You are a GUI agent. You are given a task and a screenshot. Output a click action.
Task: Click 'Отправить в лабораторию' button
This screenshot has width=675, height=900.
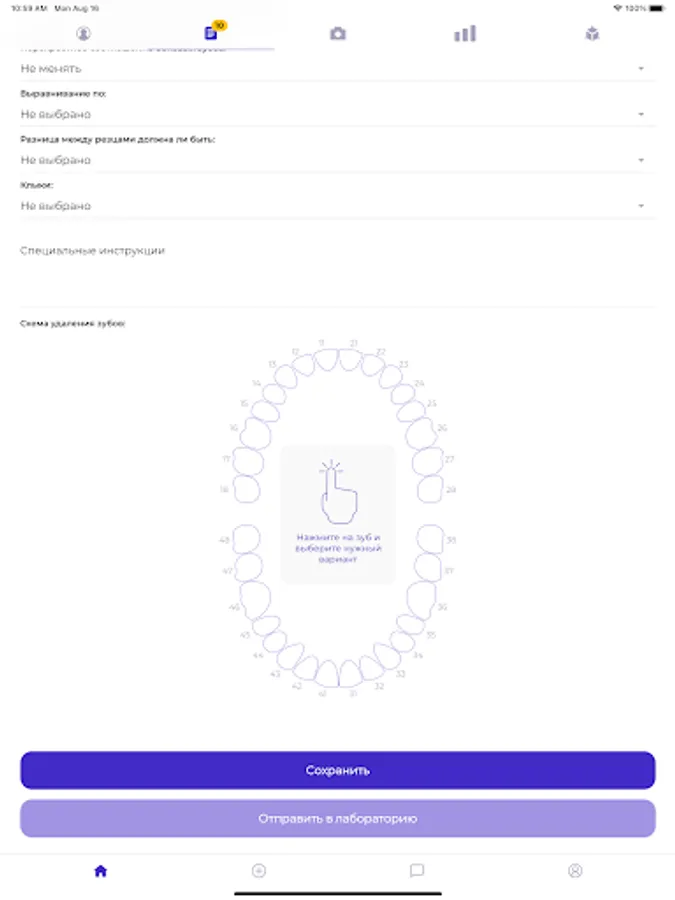click(337, 818)
